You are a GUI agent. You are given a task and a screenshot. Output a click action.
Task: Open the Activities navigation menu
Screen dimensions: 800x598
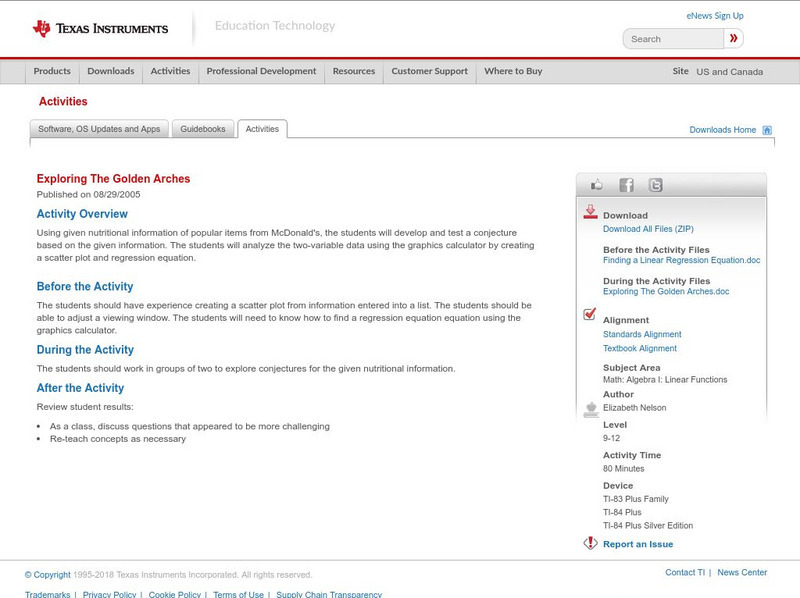coord(170,71)
